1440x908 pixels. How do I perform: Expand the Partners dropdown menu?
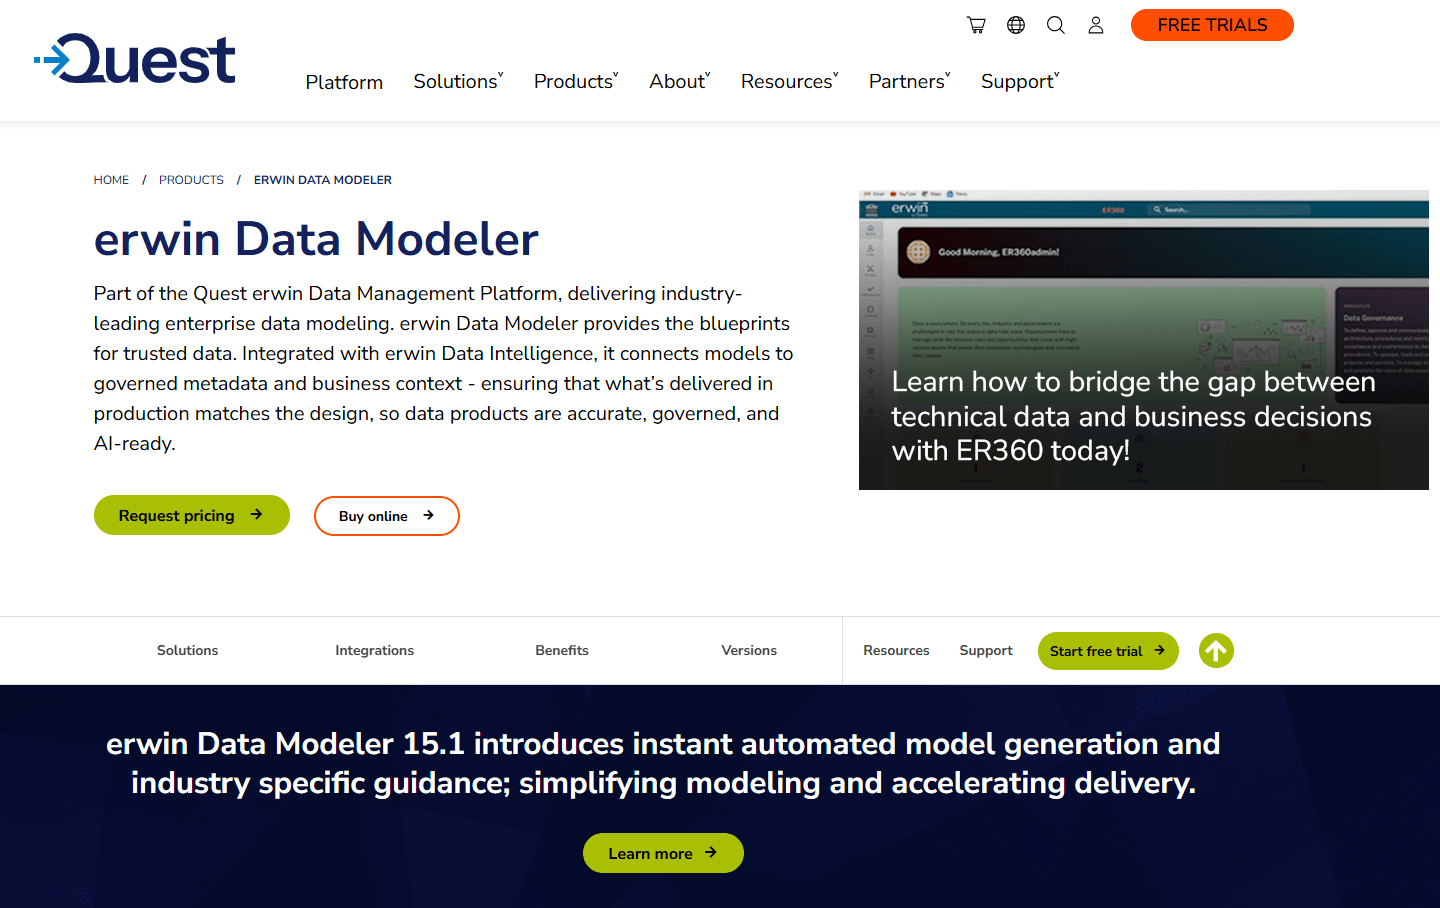(x=909, y=82)
